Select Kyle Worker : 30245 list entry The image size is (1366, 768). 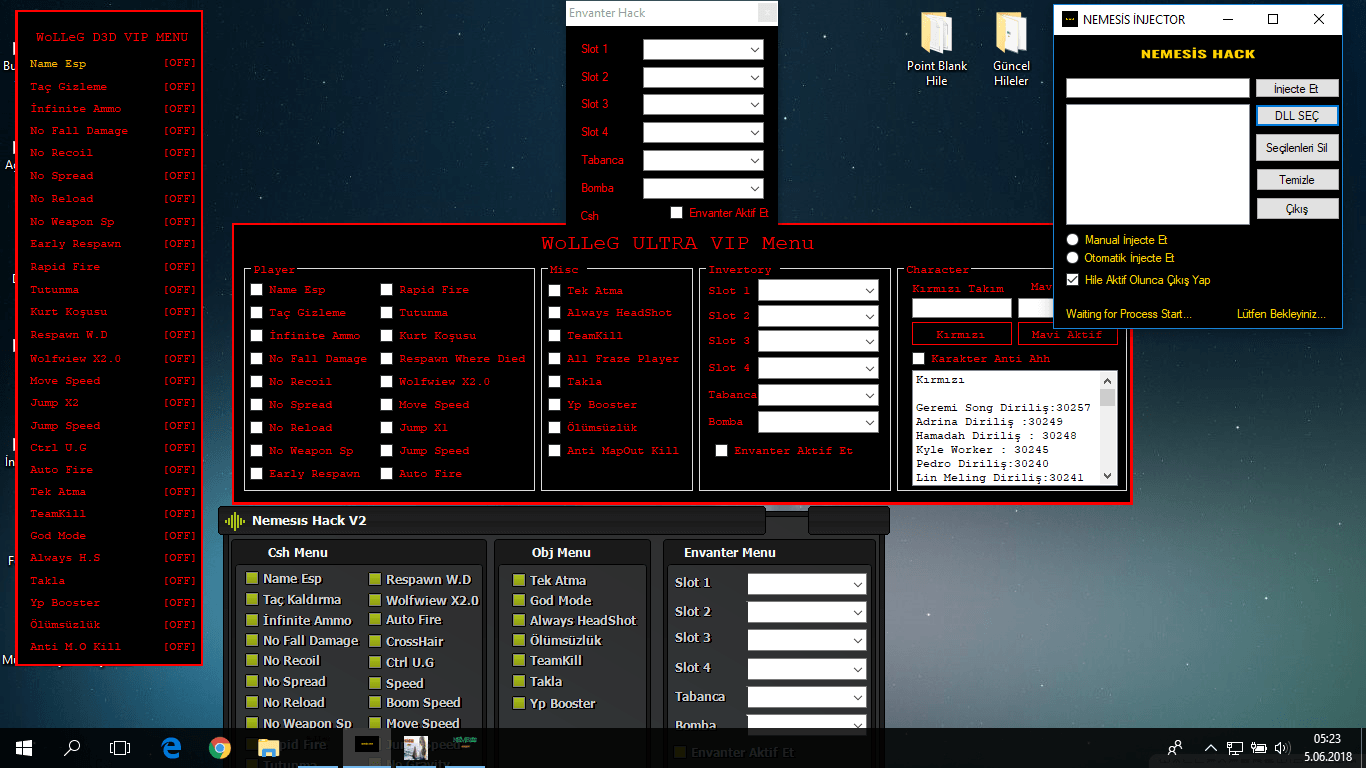click(x=982, y=450)
